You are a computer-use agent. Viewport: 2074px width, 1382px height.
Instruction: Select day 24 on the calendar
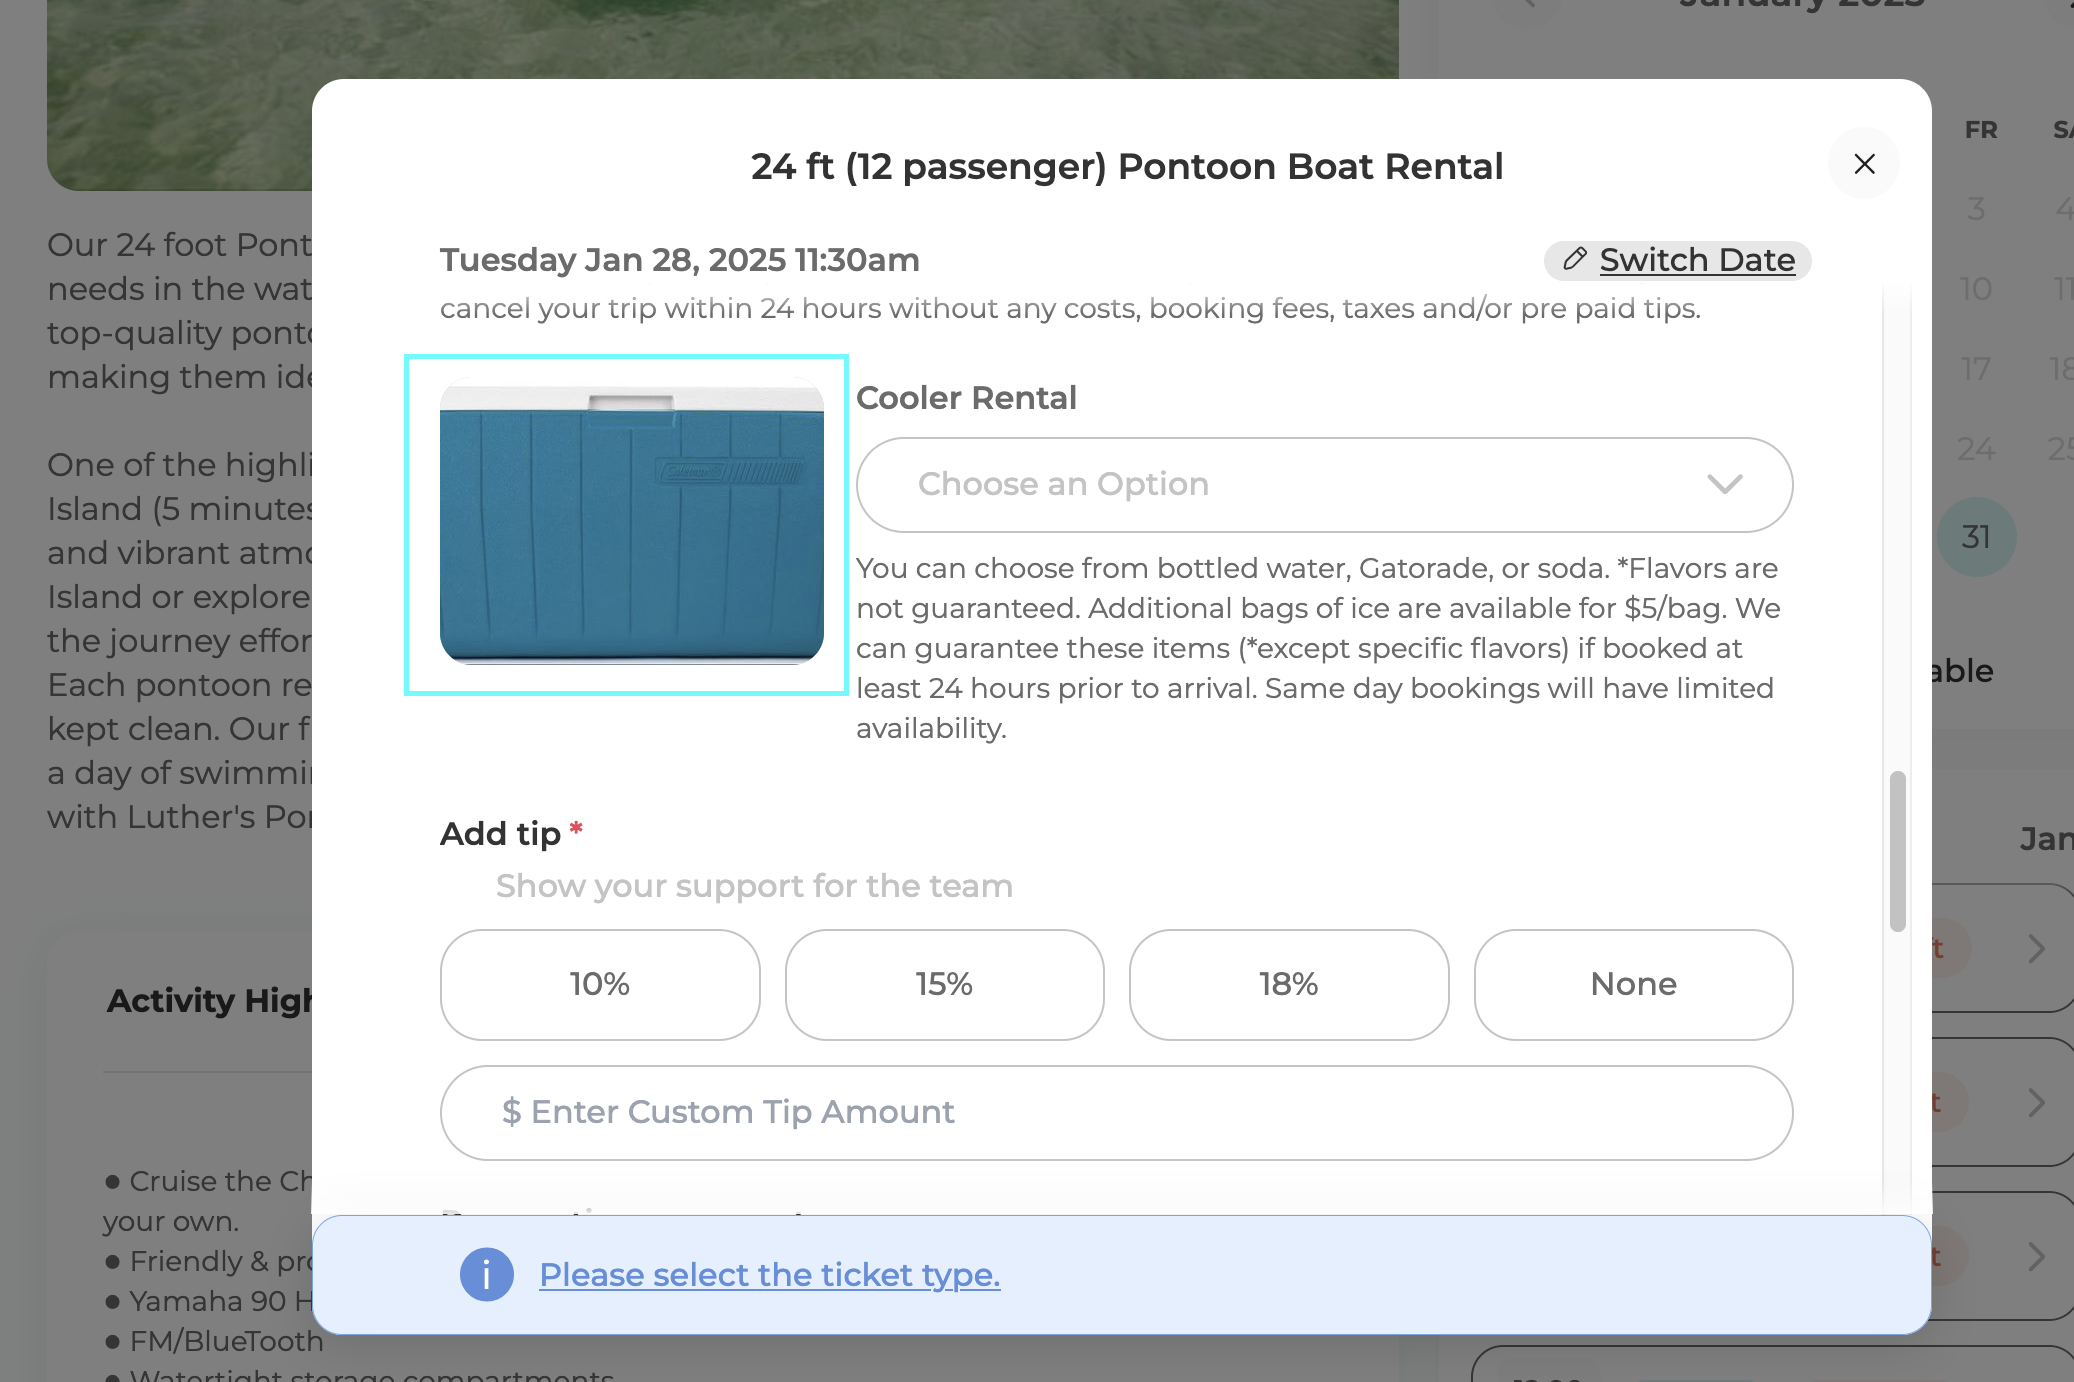[1976, 449]
